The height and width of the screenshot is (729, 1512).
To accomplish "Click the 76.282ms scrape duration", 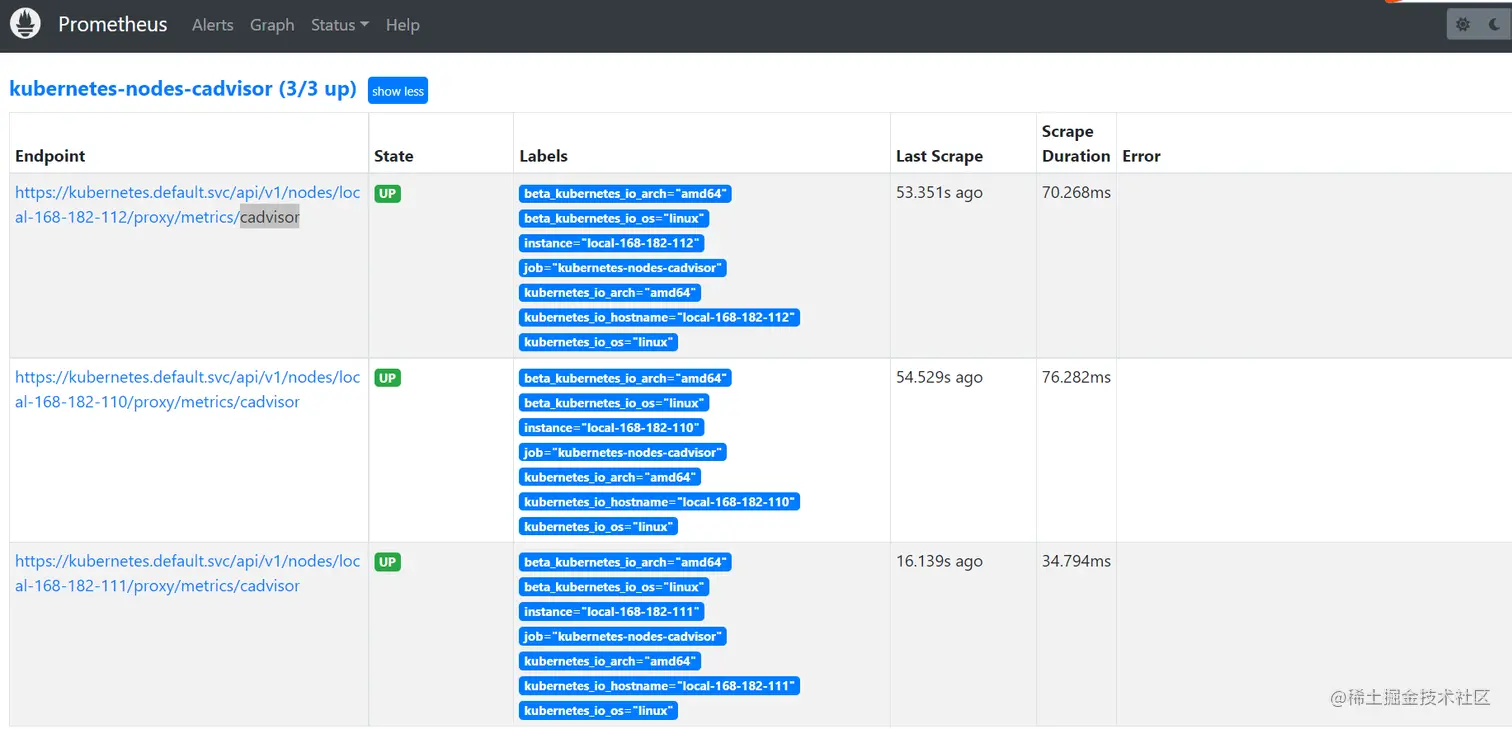I will [1076, 377].
